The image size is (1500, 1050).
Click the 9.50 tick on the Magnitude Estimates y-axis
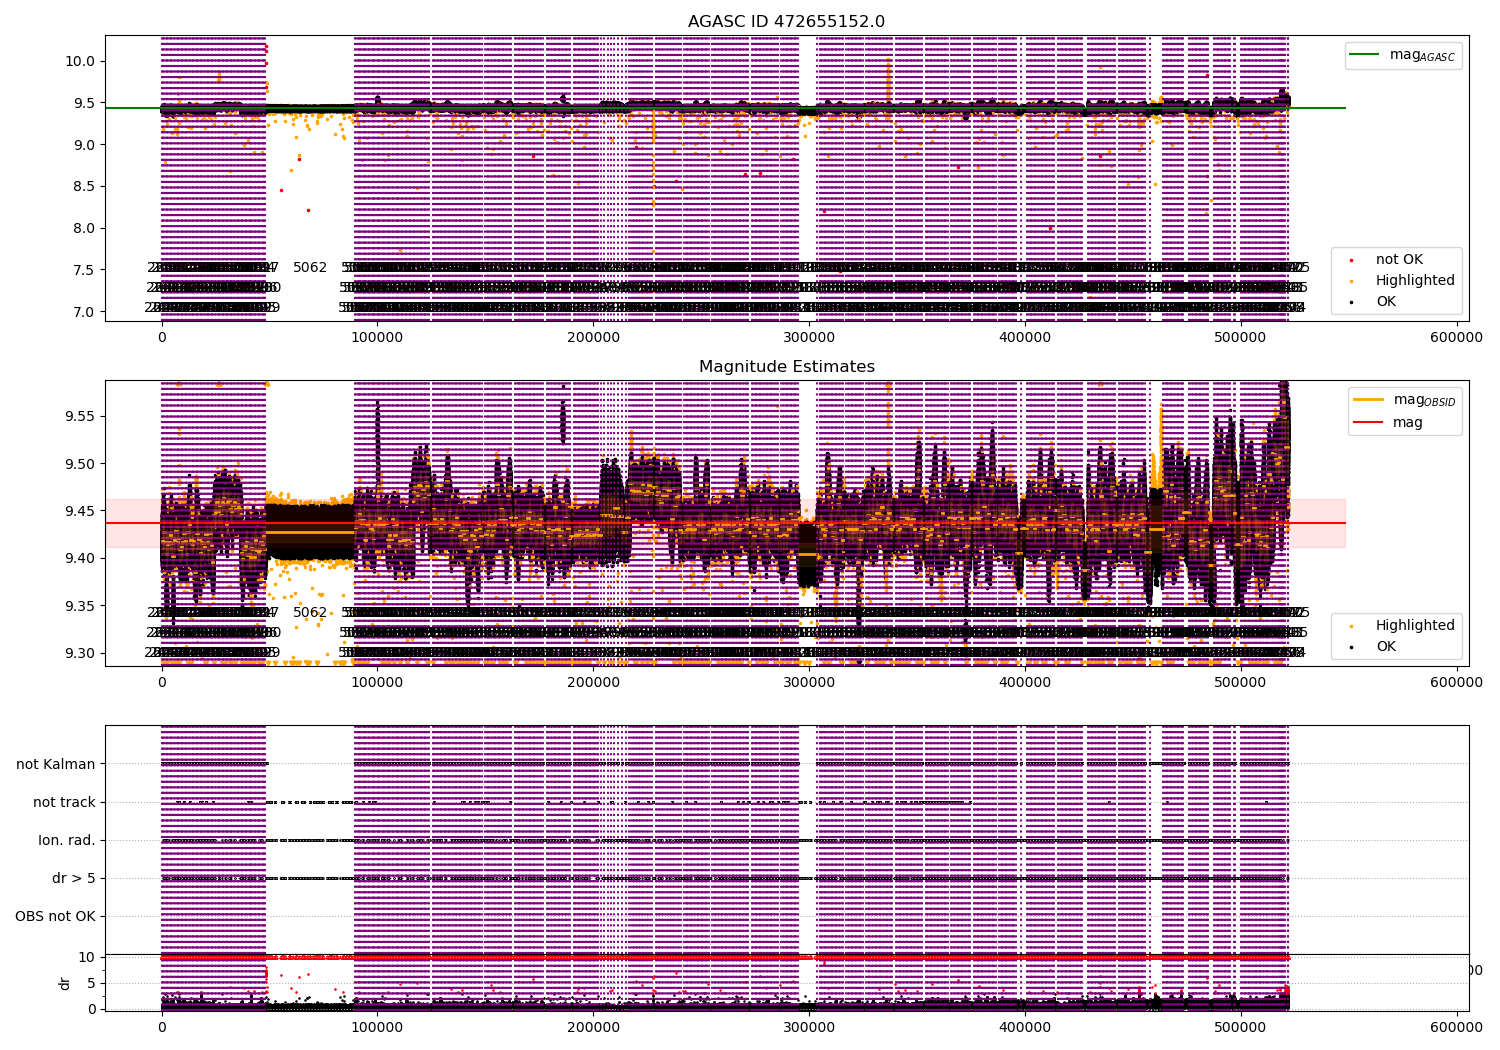pyautogui.click(x=79, y=464)
